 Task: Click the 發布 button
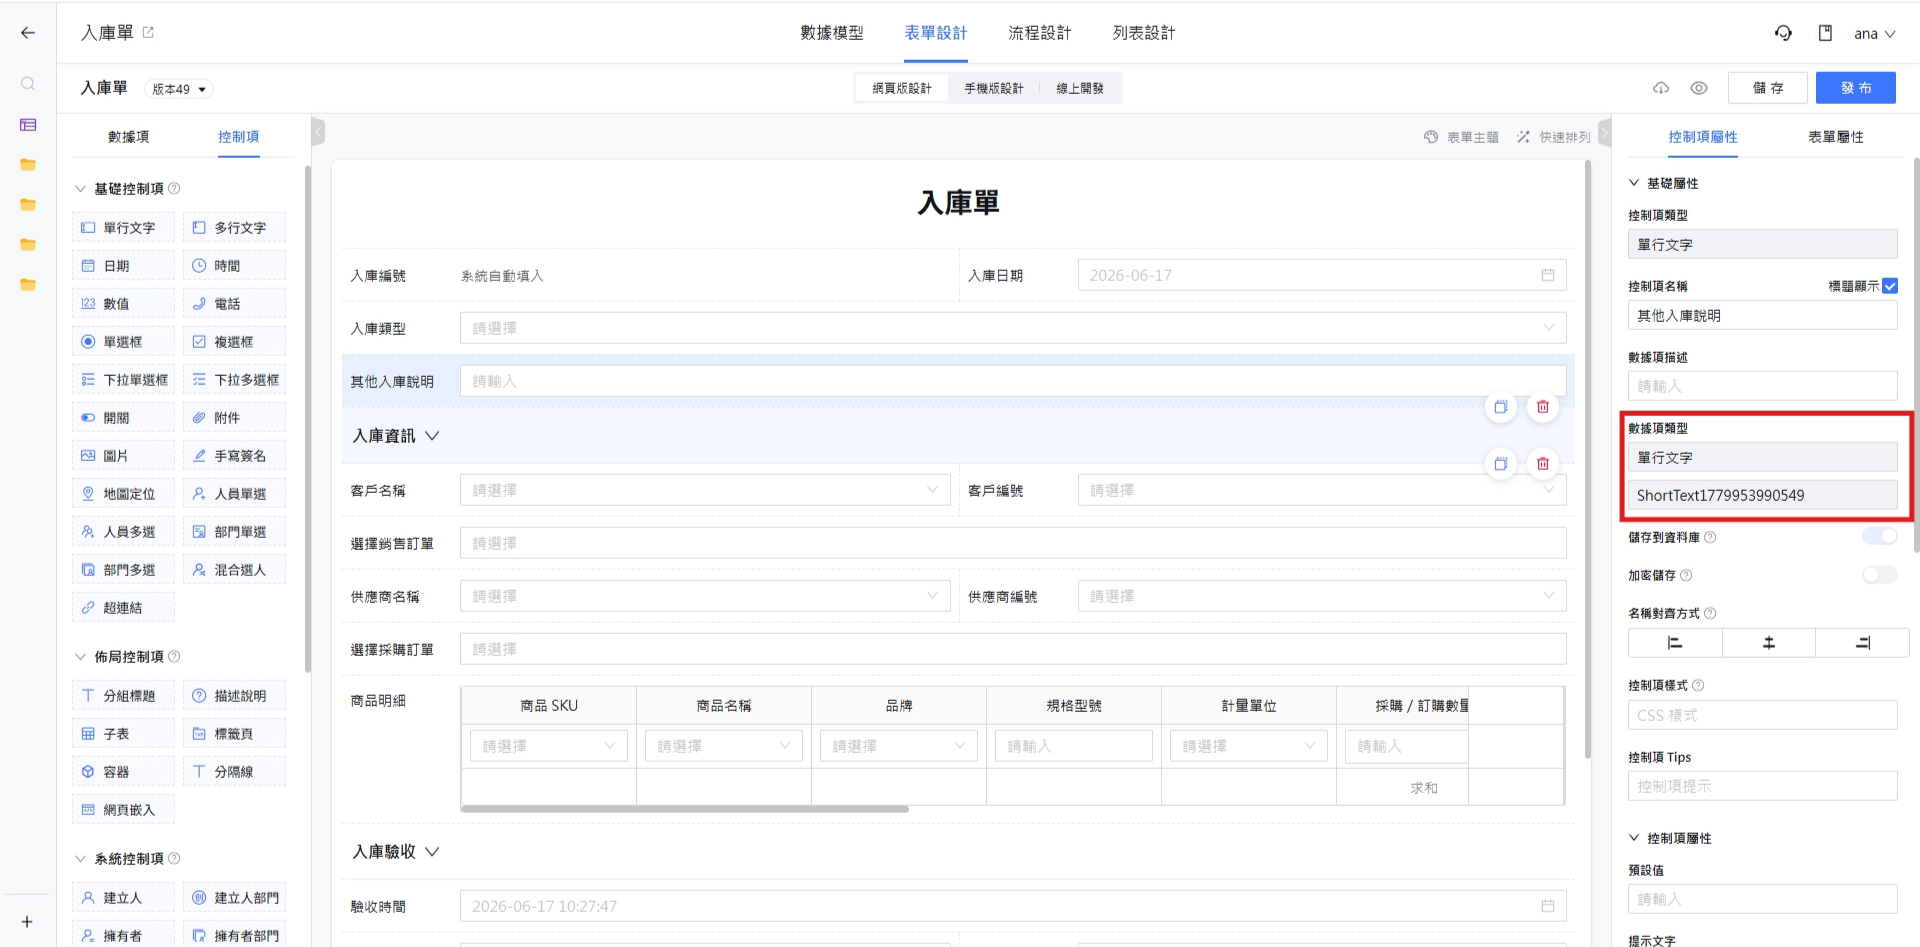[x=1856, y=88]
